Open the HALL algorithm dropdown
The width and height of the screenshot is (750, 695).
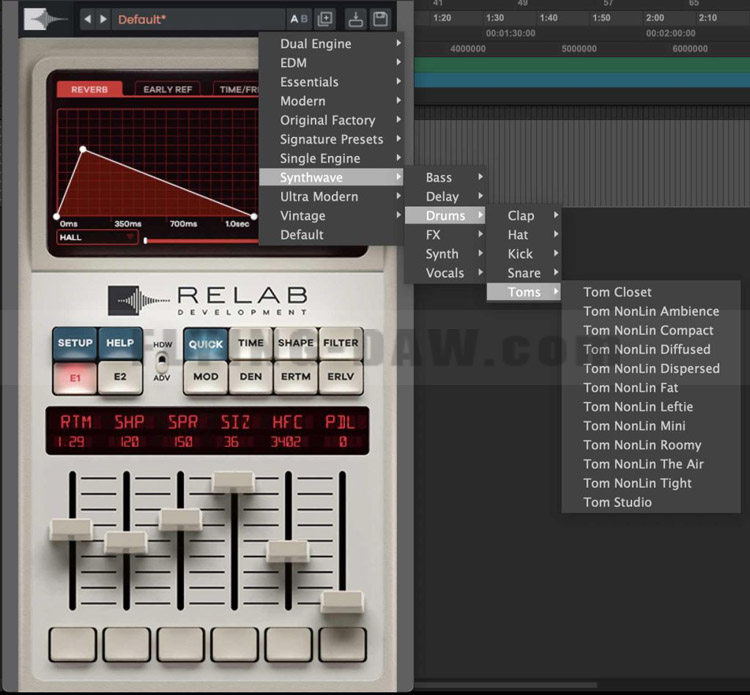point(97,237)
